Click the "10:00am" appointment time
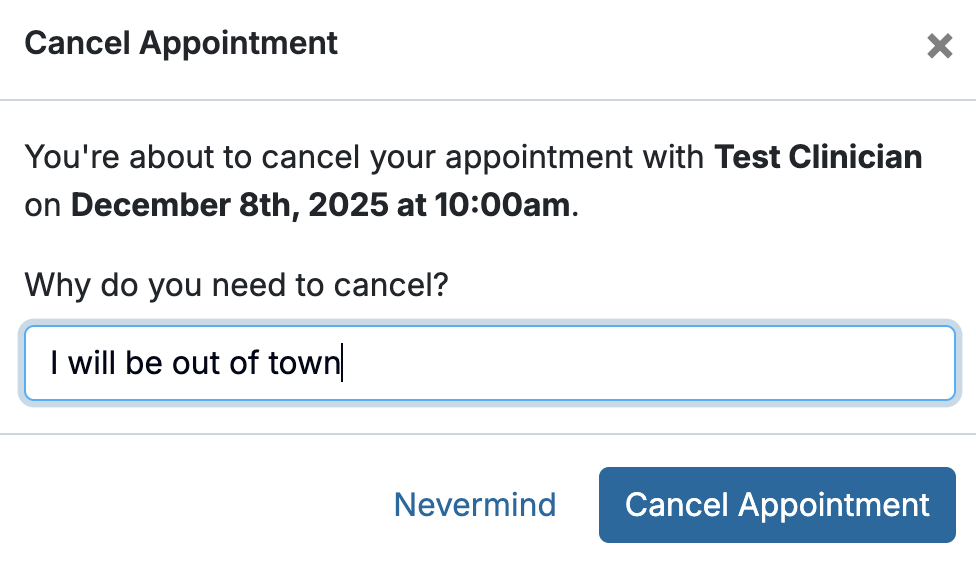976x564 pixels. pyautogui.click(x=502, y=207)
